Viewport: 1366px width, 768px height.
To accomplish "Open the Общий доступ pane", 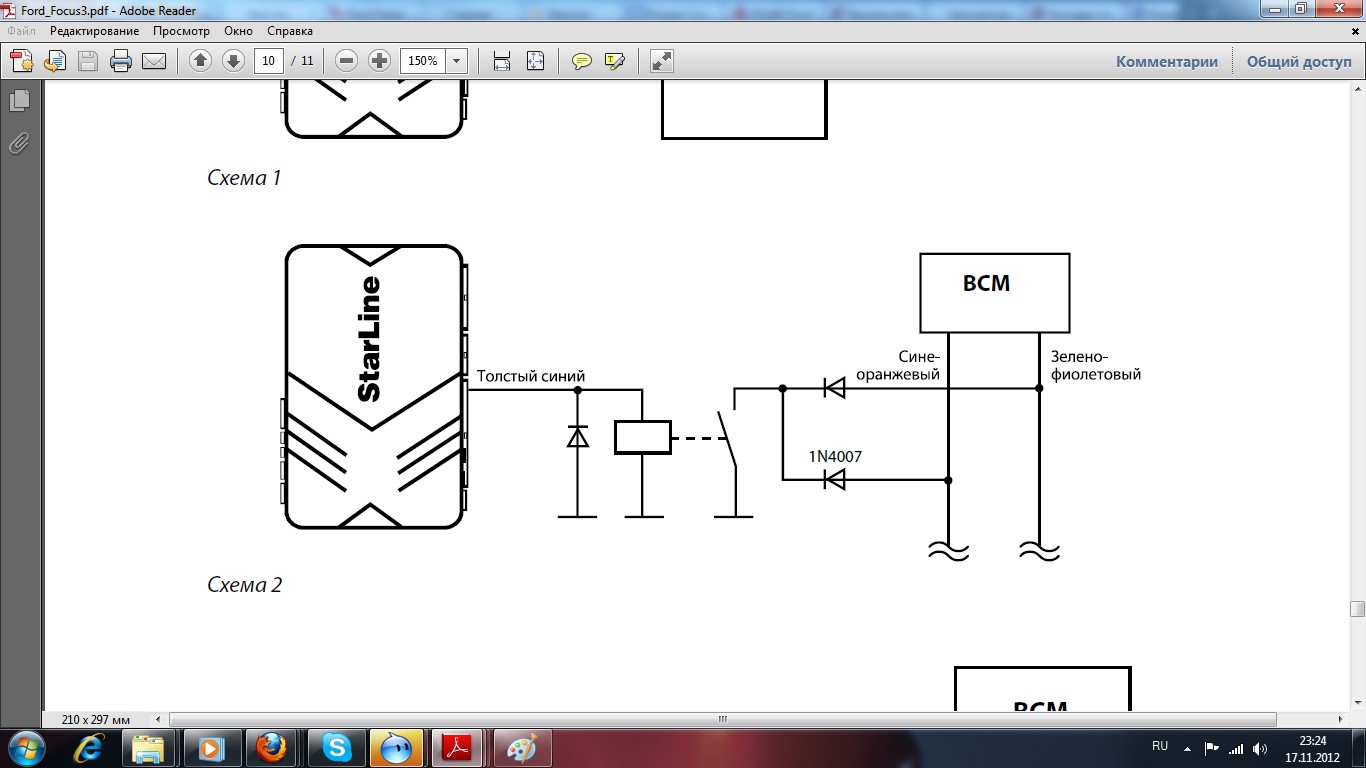I will [1298, 61].
